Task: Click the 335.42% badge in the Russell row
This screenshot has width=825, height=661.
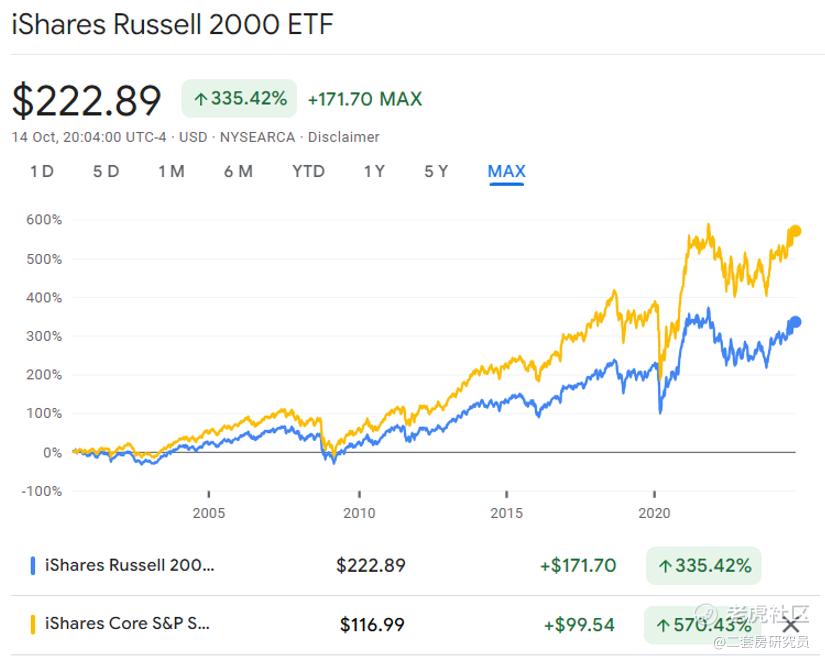Action: click(x=704, y=566)
